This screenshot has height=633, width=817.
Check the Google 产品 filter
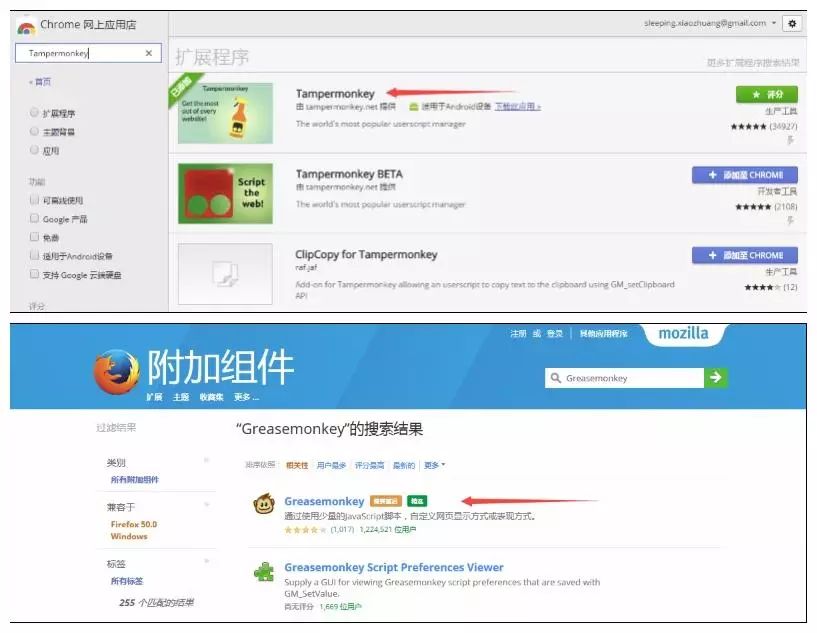click(34, 218)
